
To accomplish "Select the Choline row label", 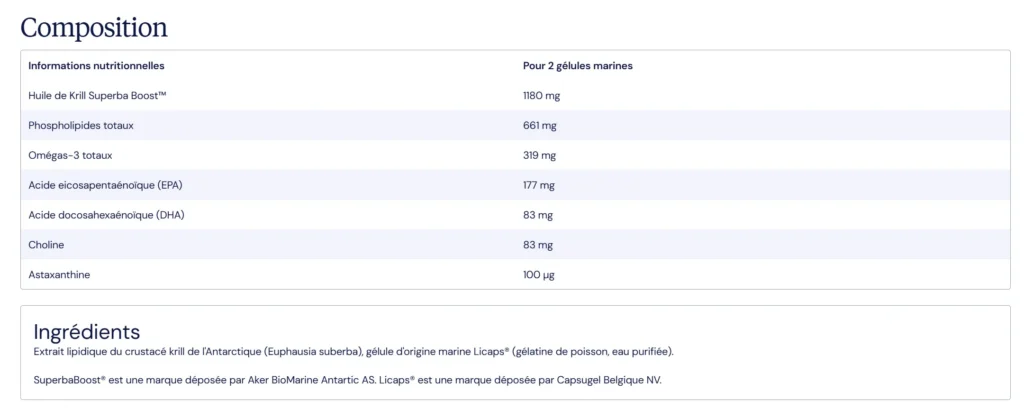I will tap(46, 245).
